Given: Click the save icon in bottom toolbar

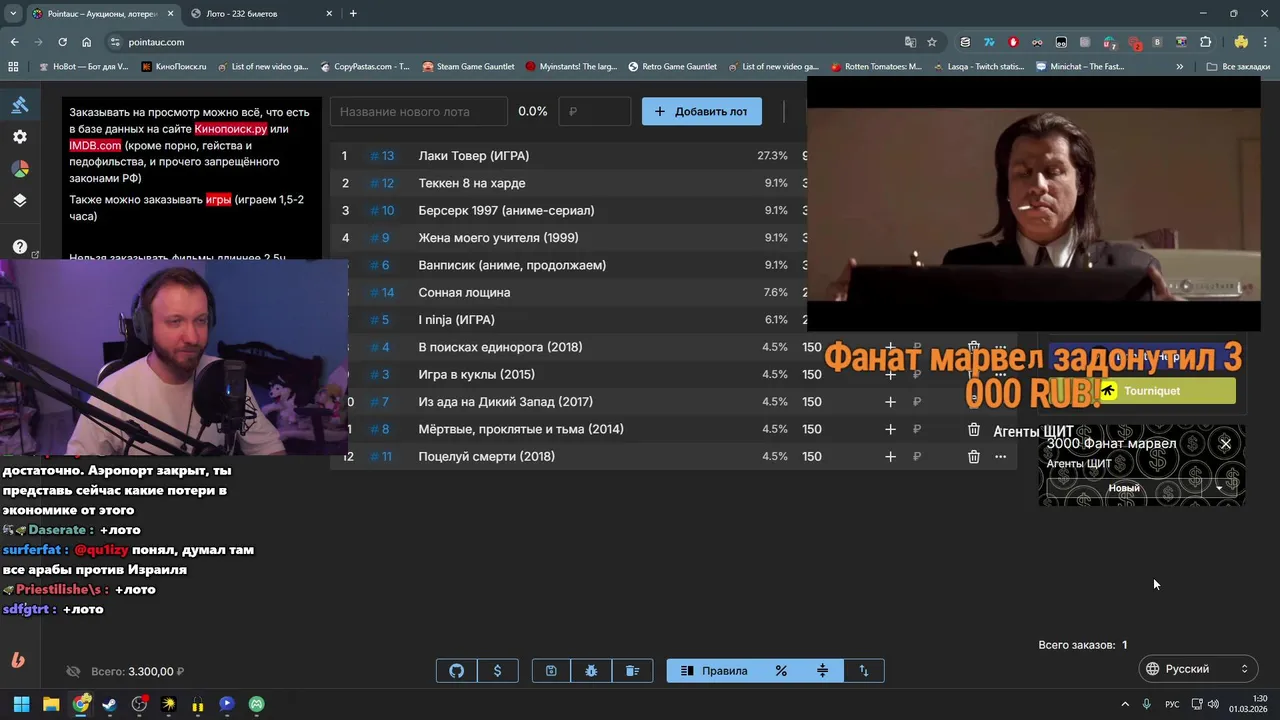Looking at the screenshot, I should [x=551, y=671].
